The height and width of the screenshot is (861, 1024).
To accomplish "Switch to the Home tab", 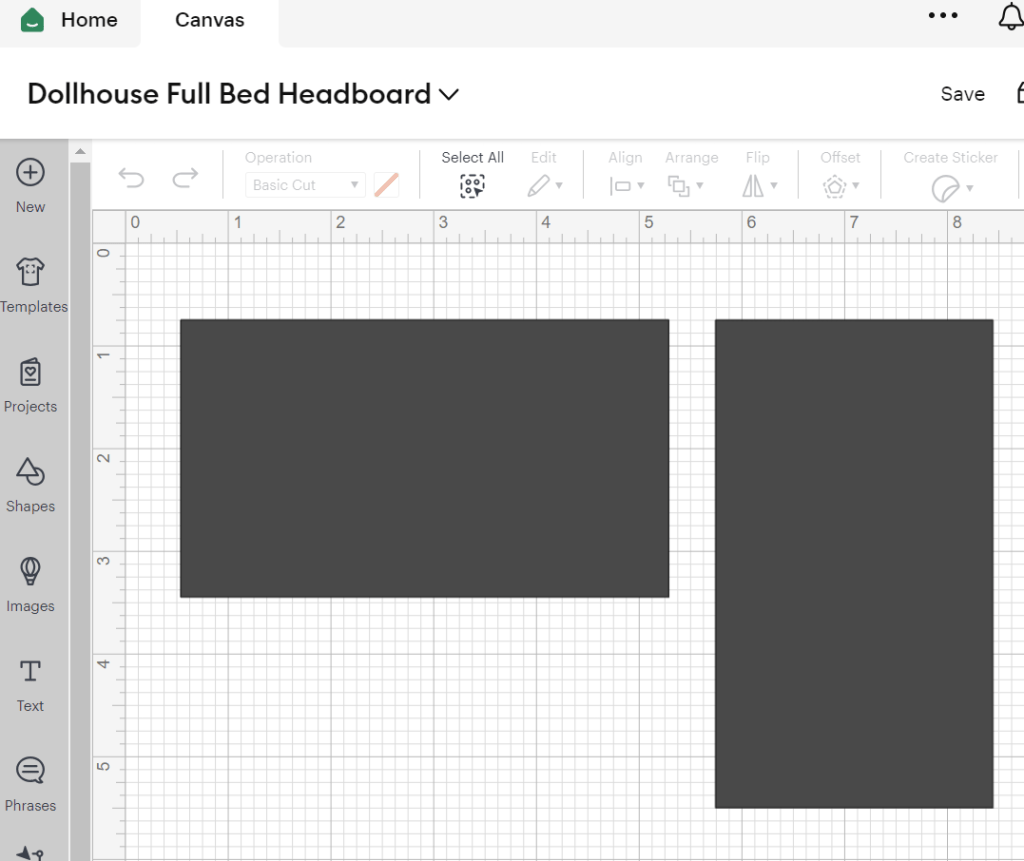I will pyautogui.click(x=70, y=20).
